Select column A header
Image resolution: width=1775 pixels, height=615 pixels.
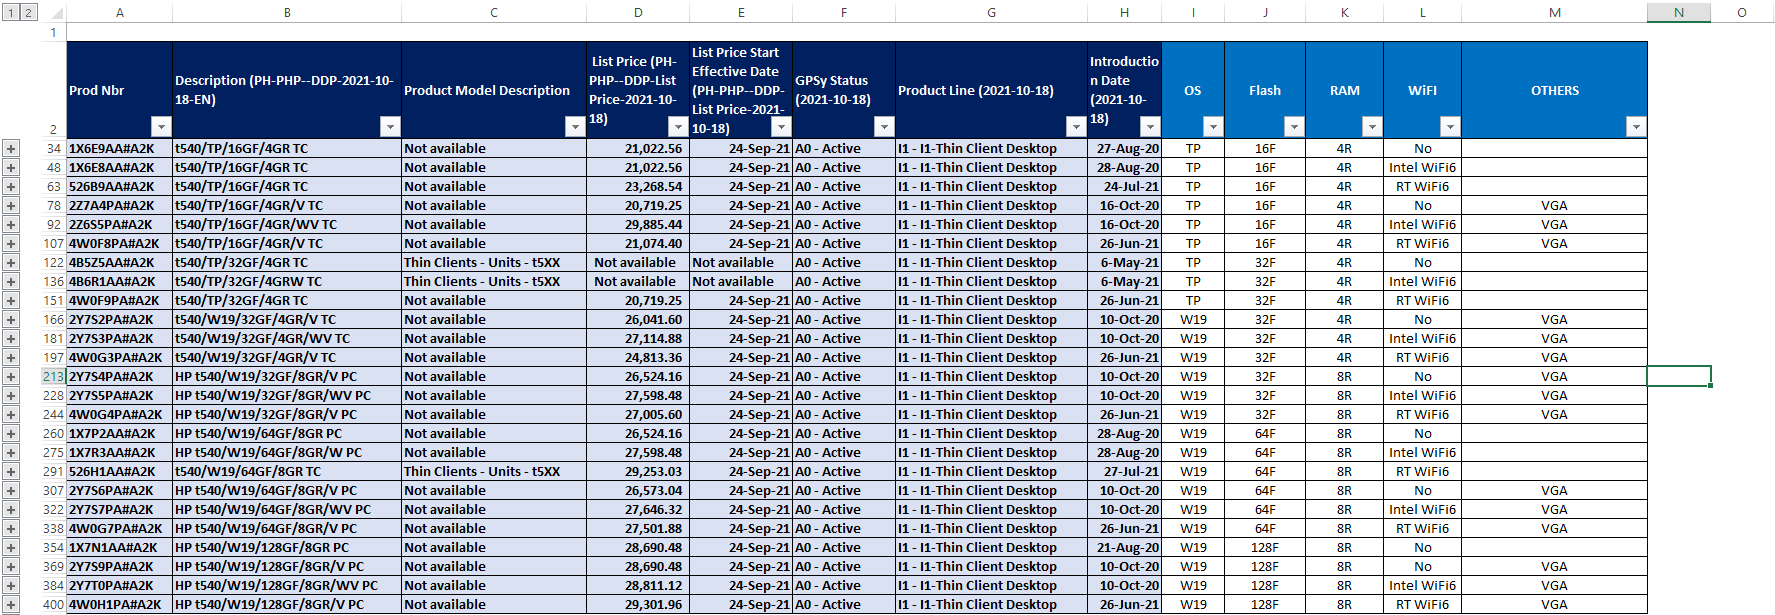pyautogui.click(x=120, y=13)
